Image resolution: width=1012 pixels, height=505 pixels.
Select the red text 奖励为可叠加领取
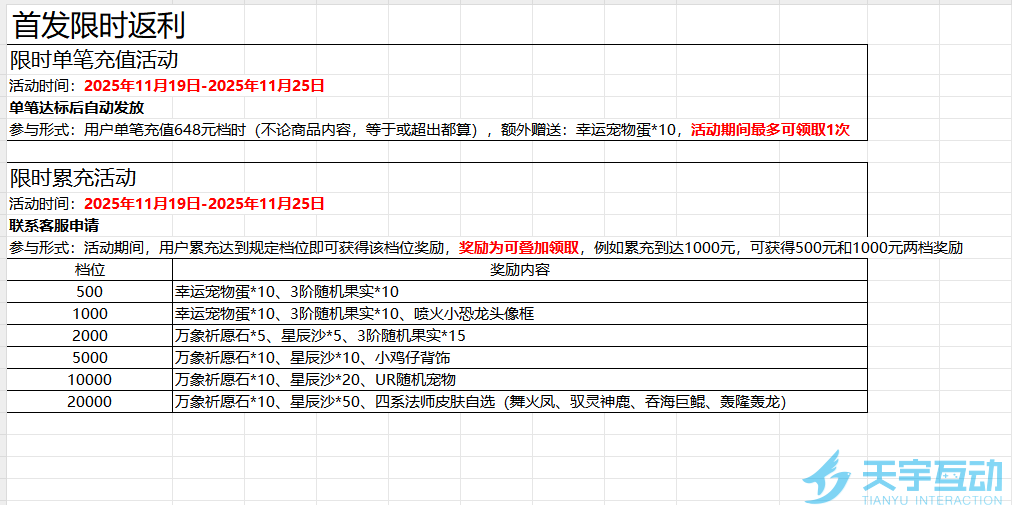coord(518,247)
